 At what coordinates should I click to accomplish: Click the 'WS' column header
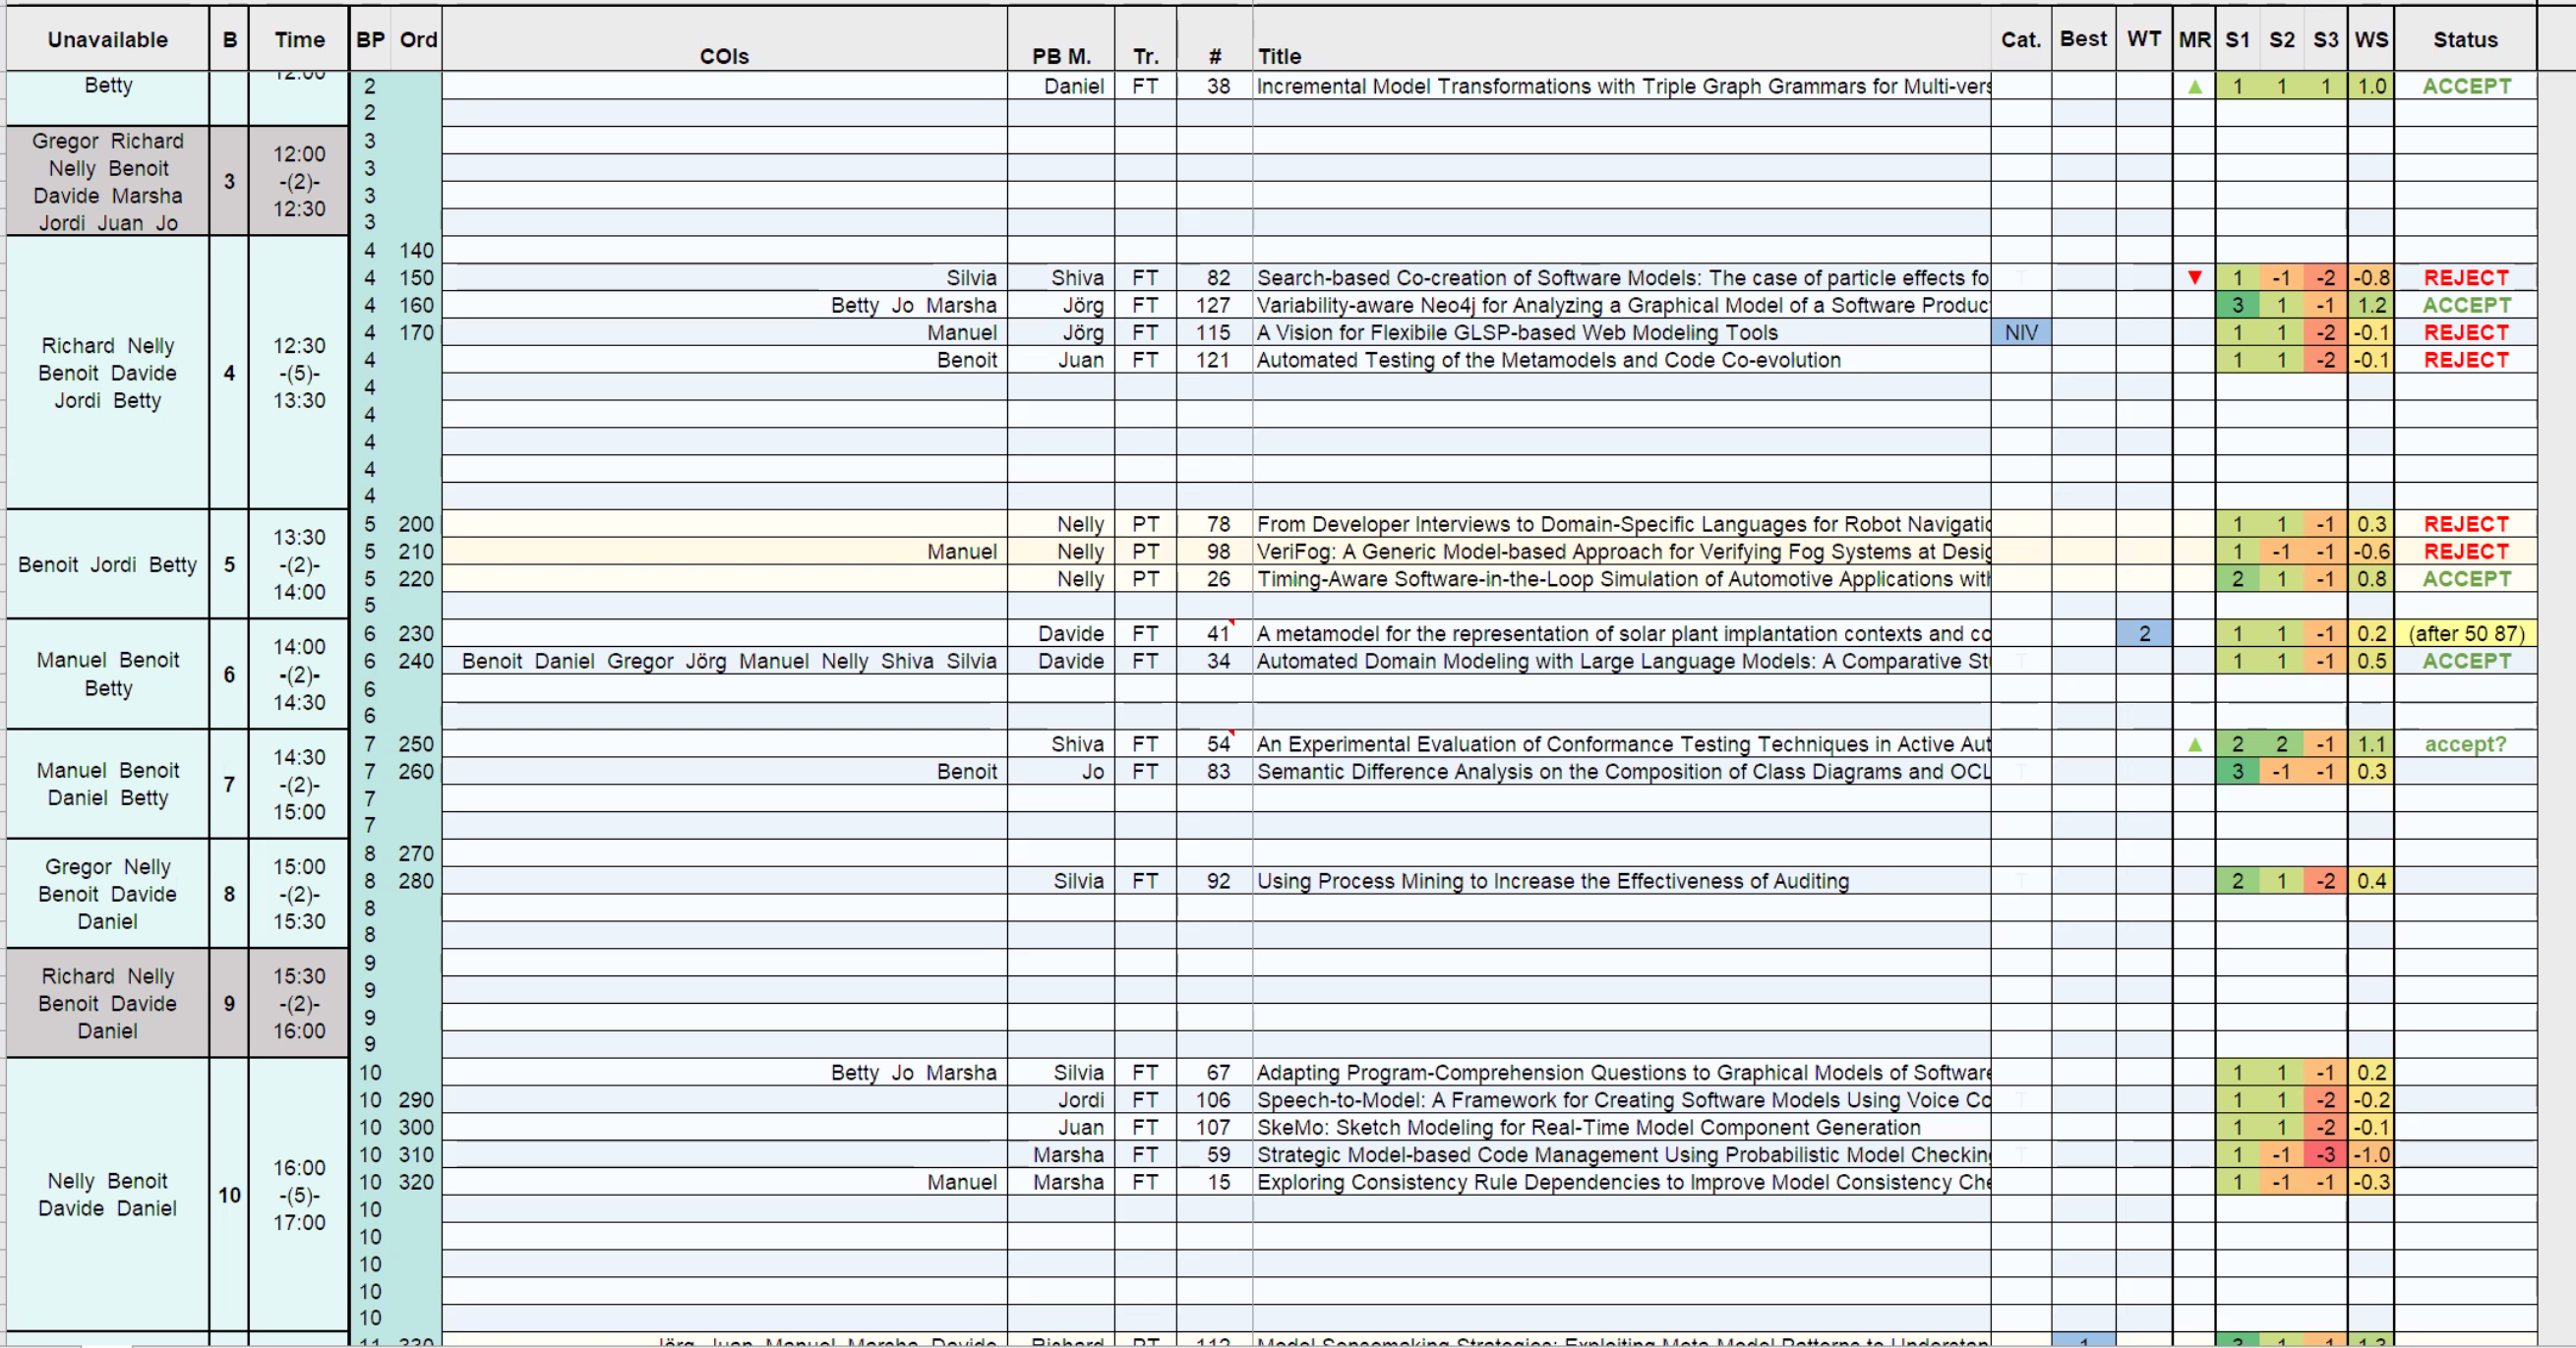2371,40
